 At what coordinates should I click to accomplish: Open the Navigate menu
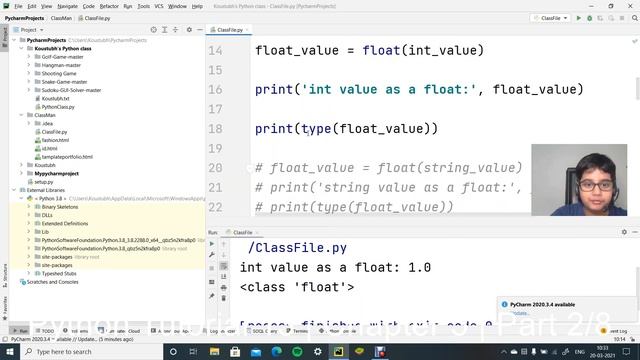point(67,6)
